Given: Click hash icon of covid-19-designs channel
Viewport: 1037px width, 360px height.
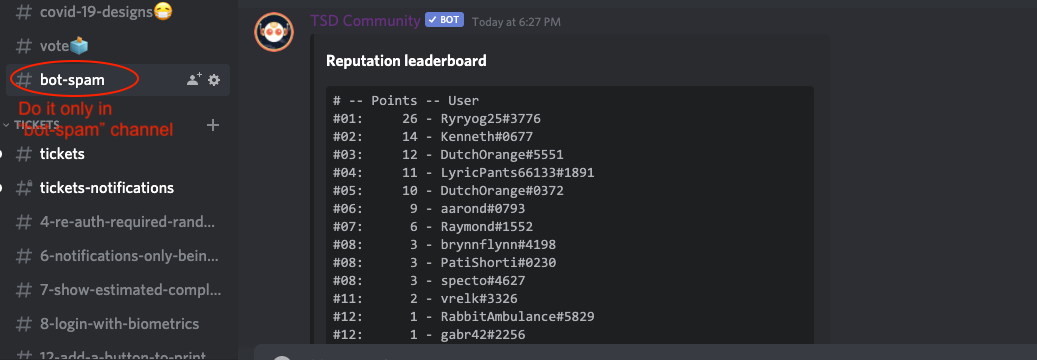Looking at the screenshot, I should click(x=23, y=12).
